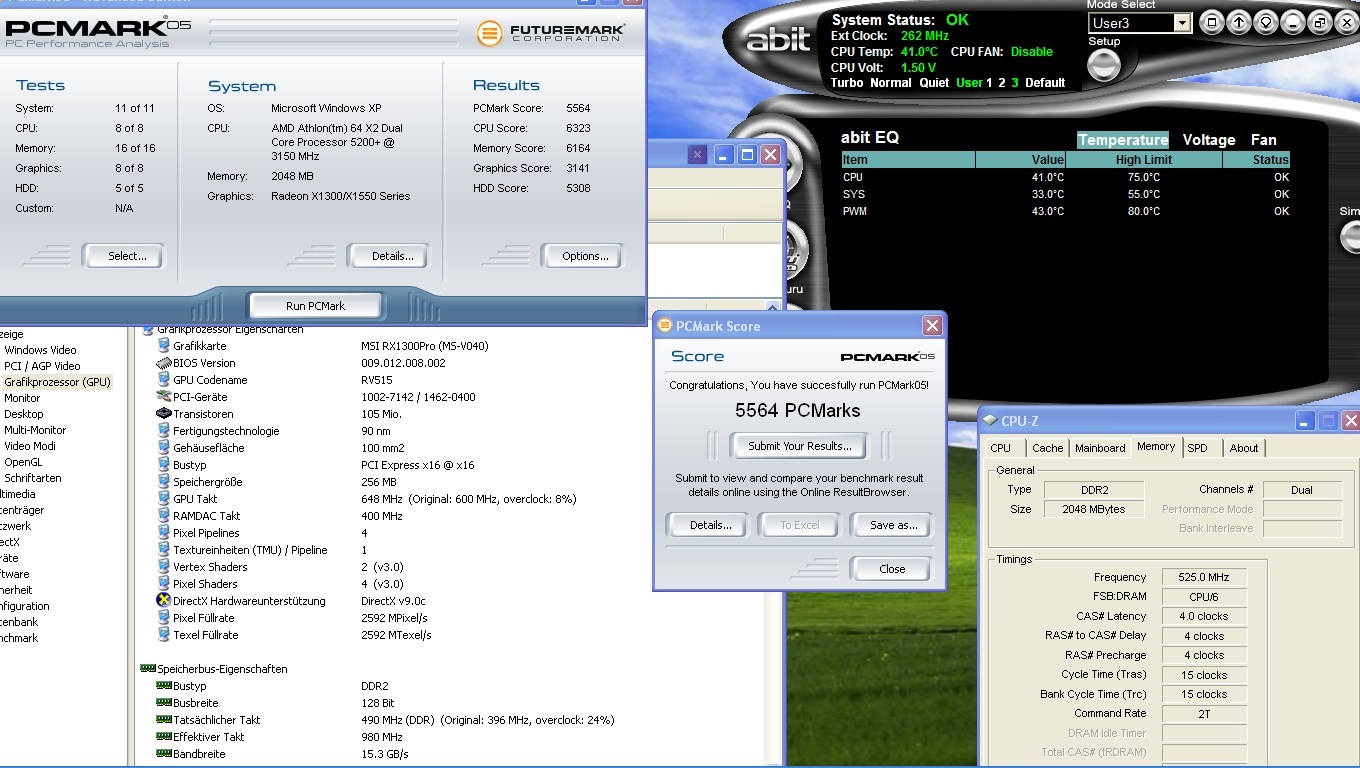Select the Default abit mode
1360x768 pixels.
click(x=1045, y=83)
